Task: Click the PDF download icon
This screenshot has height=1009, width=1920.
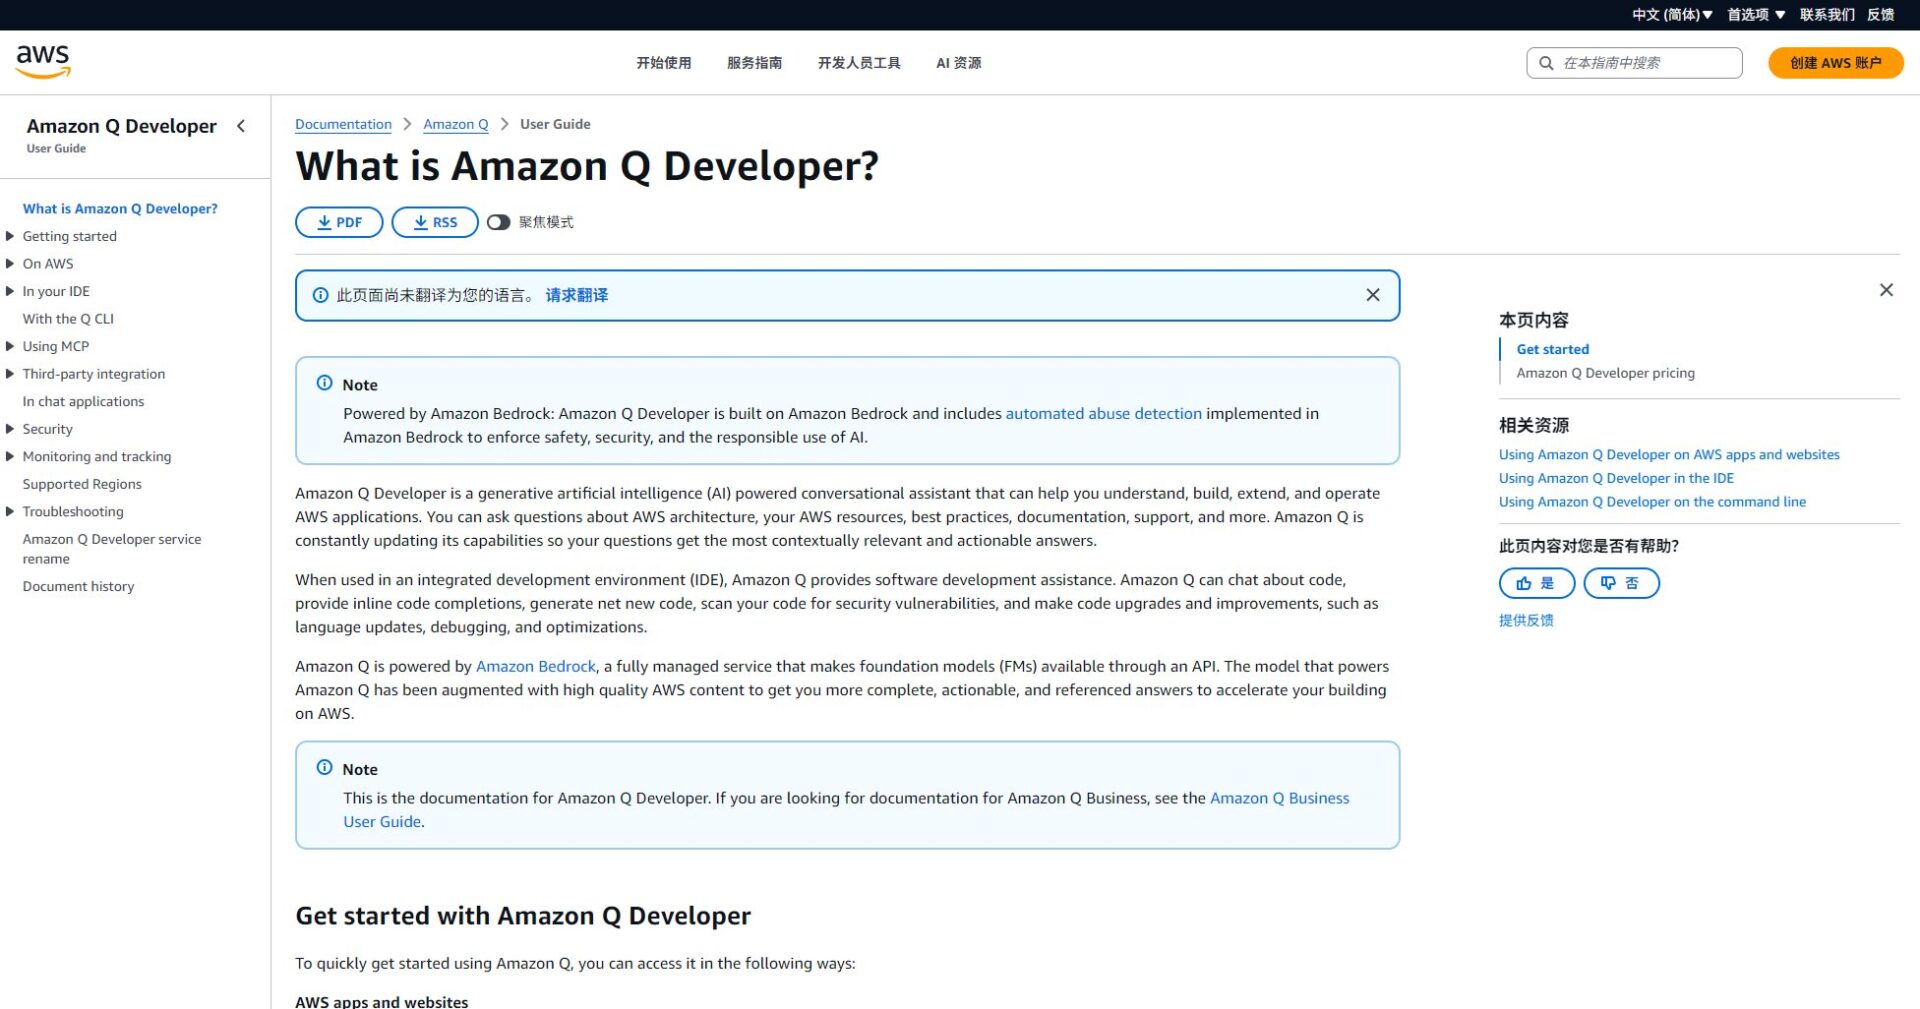Action: click(x=322, y=222)
